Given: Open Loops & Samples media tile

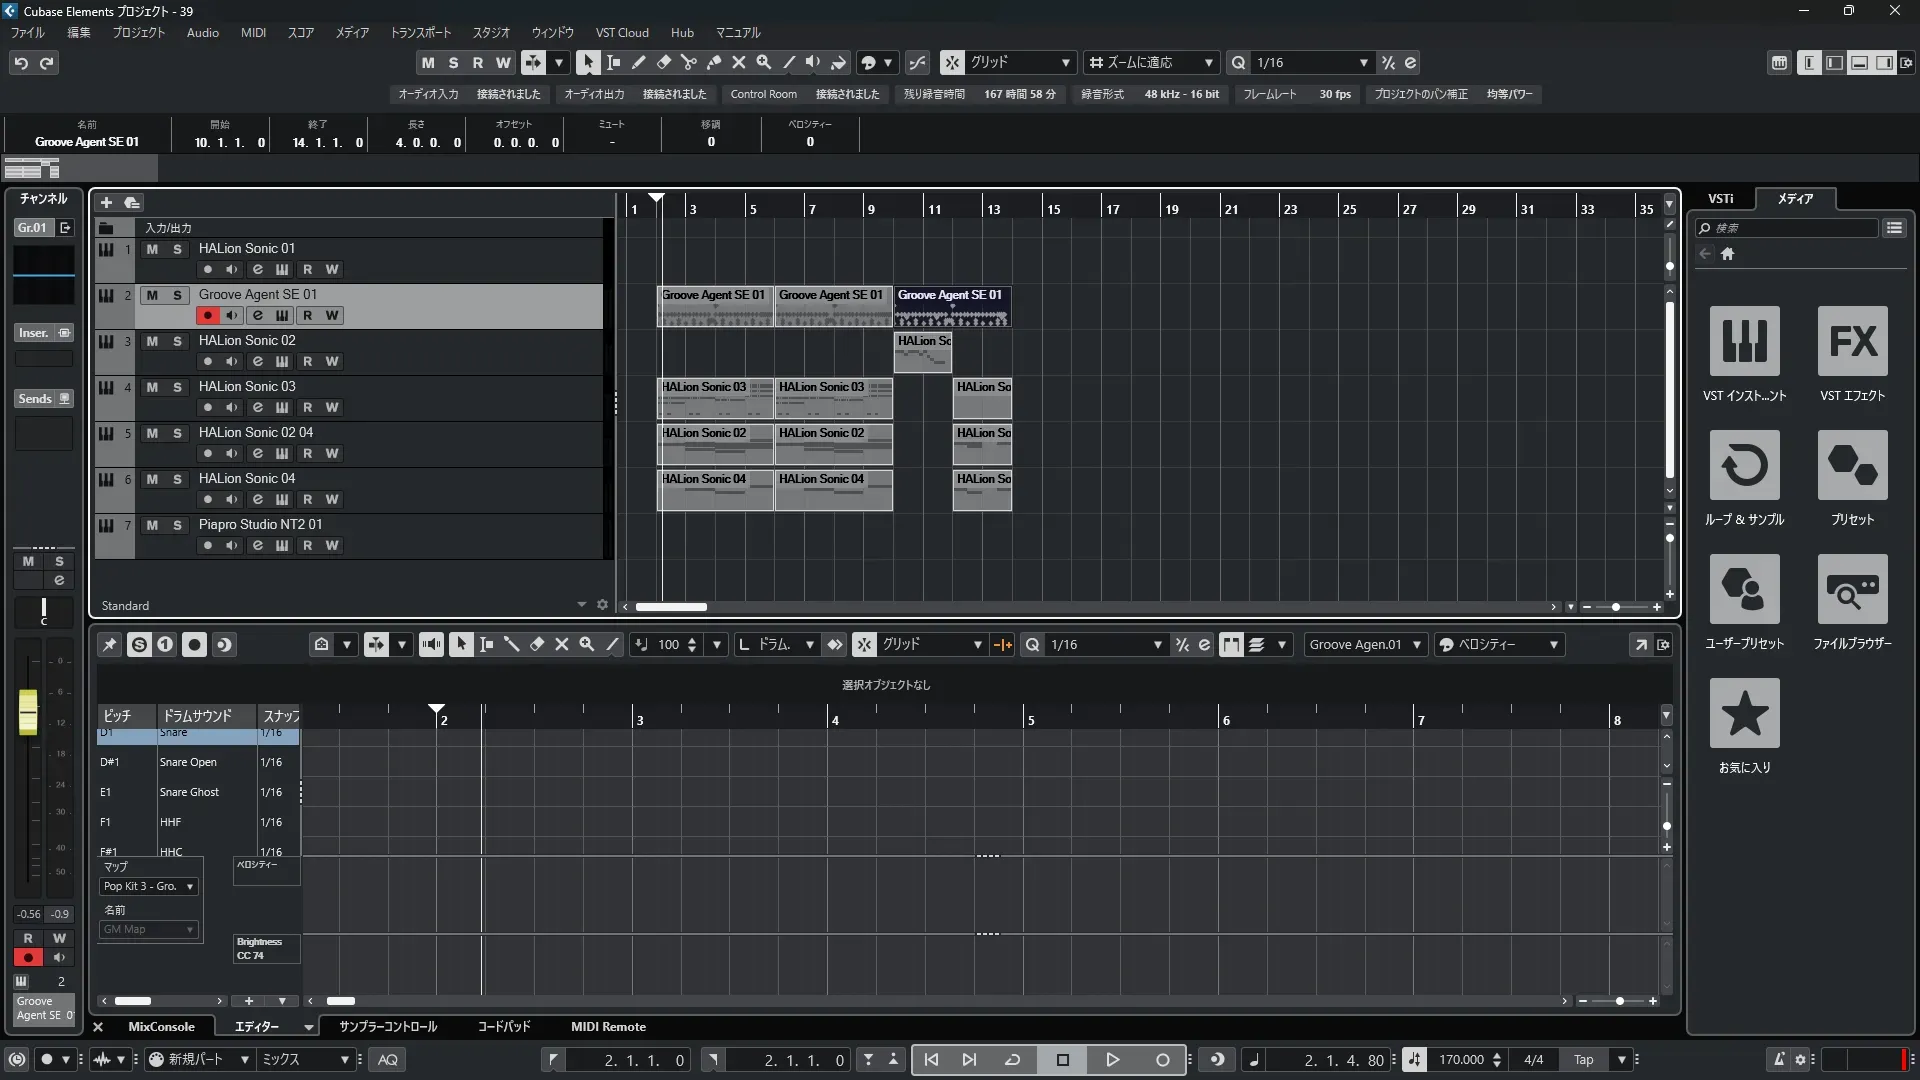Looking at the screenshot, I should click(x=1744, y=465).
